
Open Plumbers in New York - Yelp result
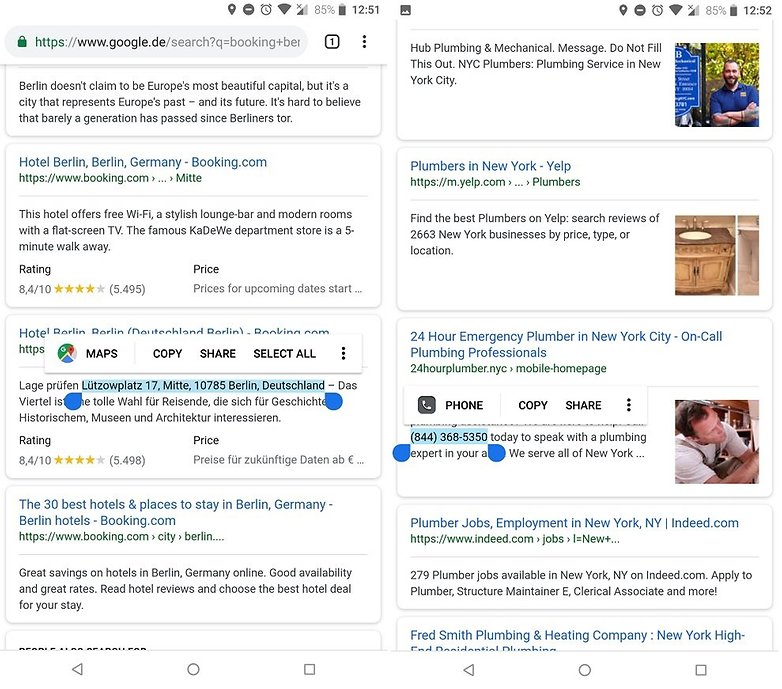tap(490, 166)
